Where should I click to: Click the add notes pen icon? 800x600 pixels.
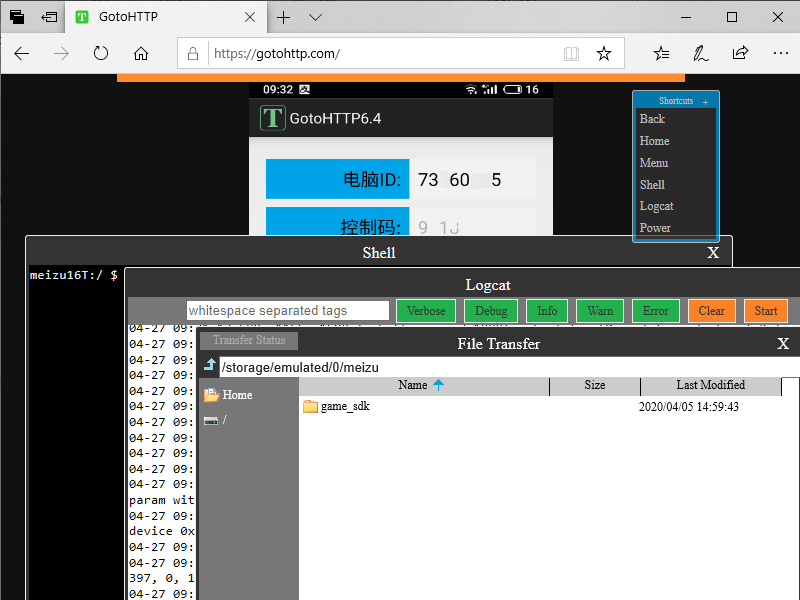[x=701, y=54]
